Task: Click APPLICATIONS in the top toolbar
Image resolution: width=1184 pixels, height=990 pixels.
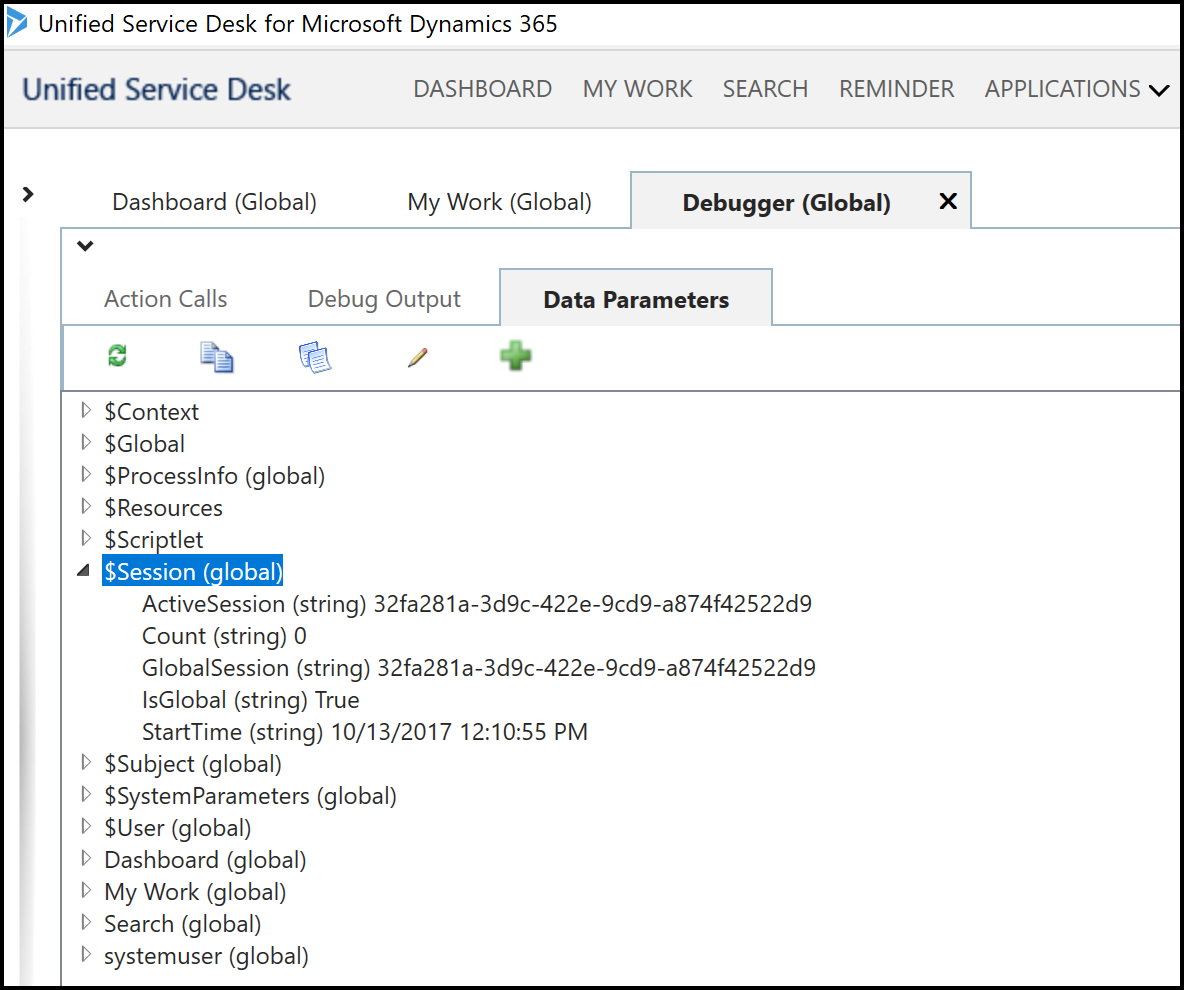Action: [1062, 89]
